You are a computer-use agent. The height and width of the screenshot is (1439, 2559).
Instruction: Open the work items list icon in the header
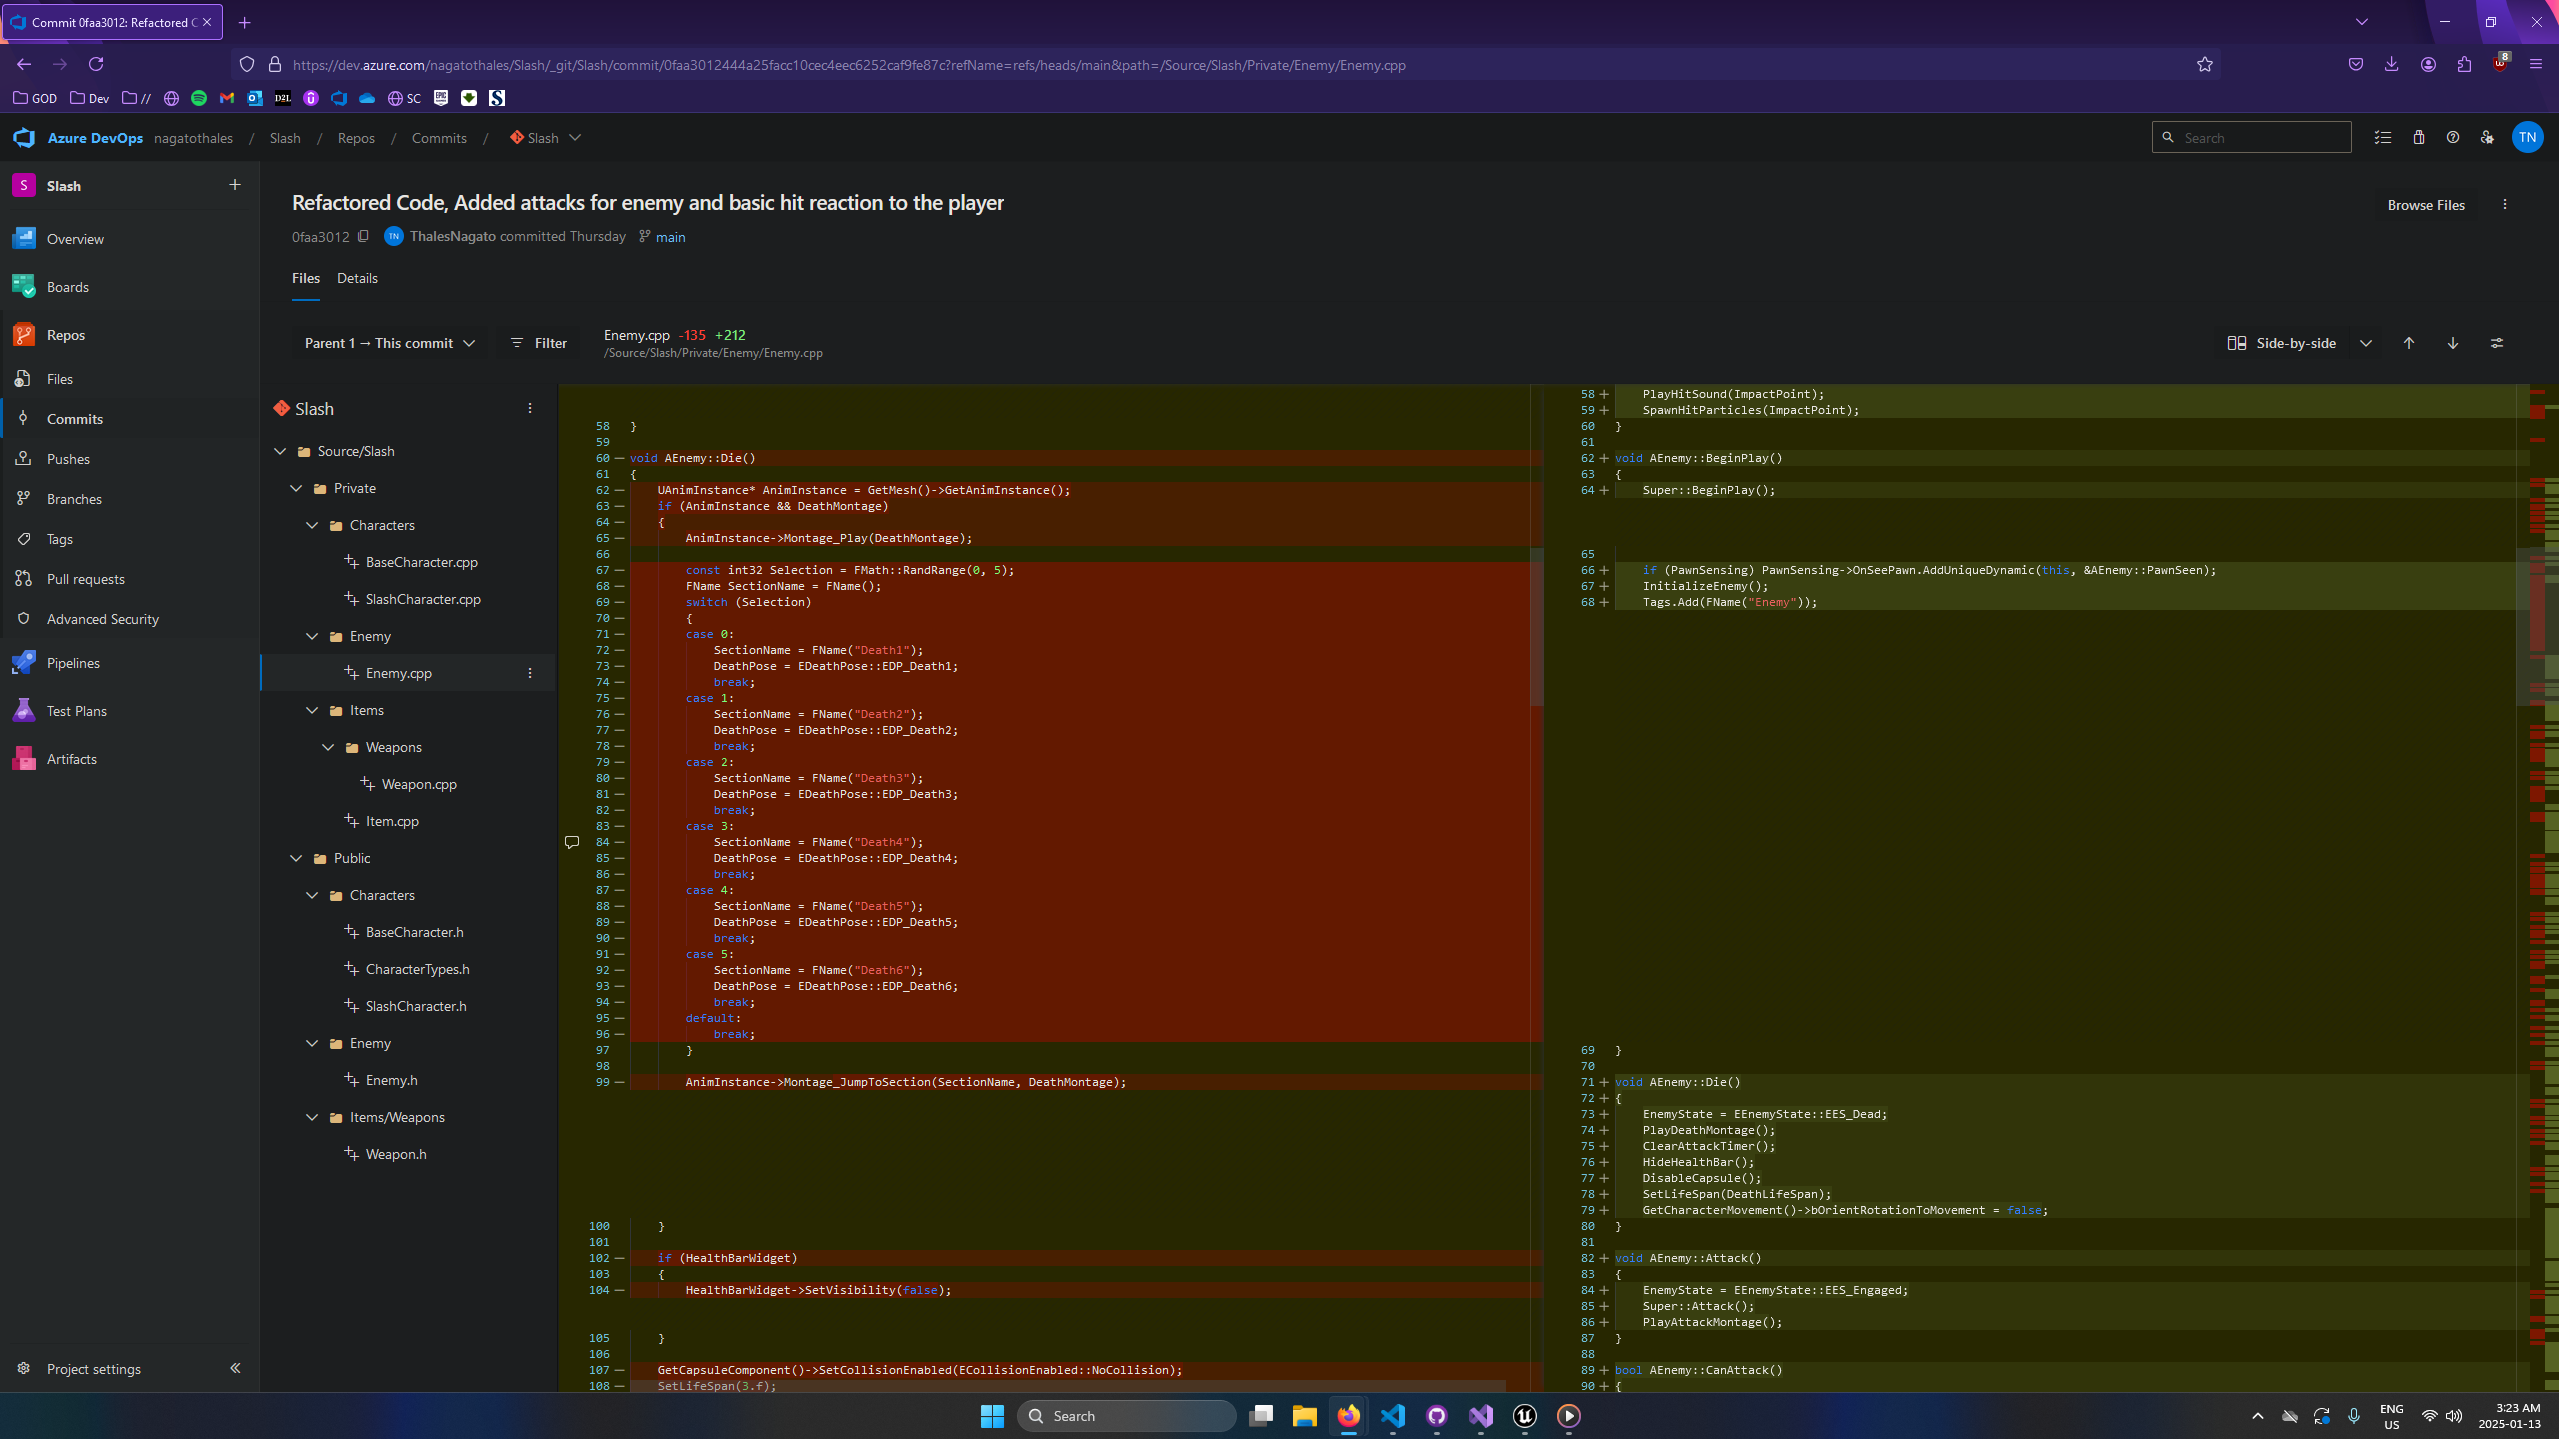pyautogui.click(x=2383, y=138)
